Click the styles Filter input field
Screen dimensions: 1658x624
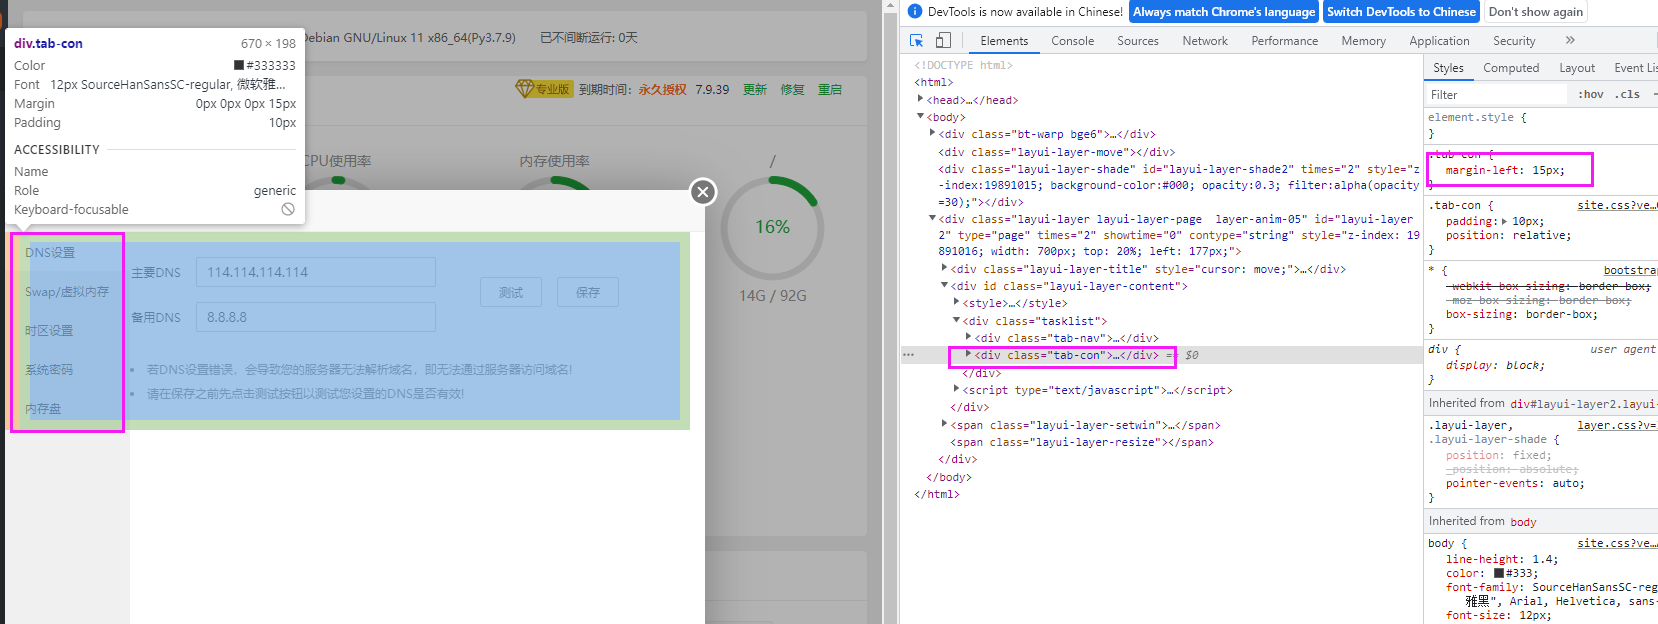coord(1496,94)
